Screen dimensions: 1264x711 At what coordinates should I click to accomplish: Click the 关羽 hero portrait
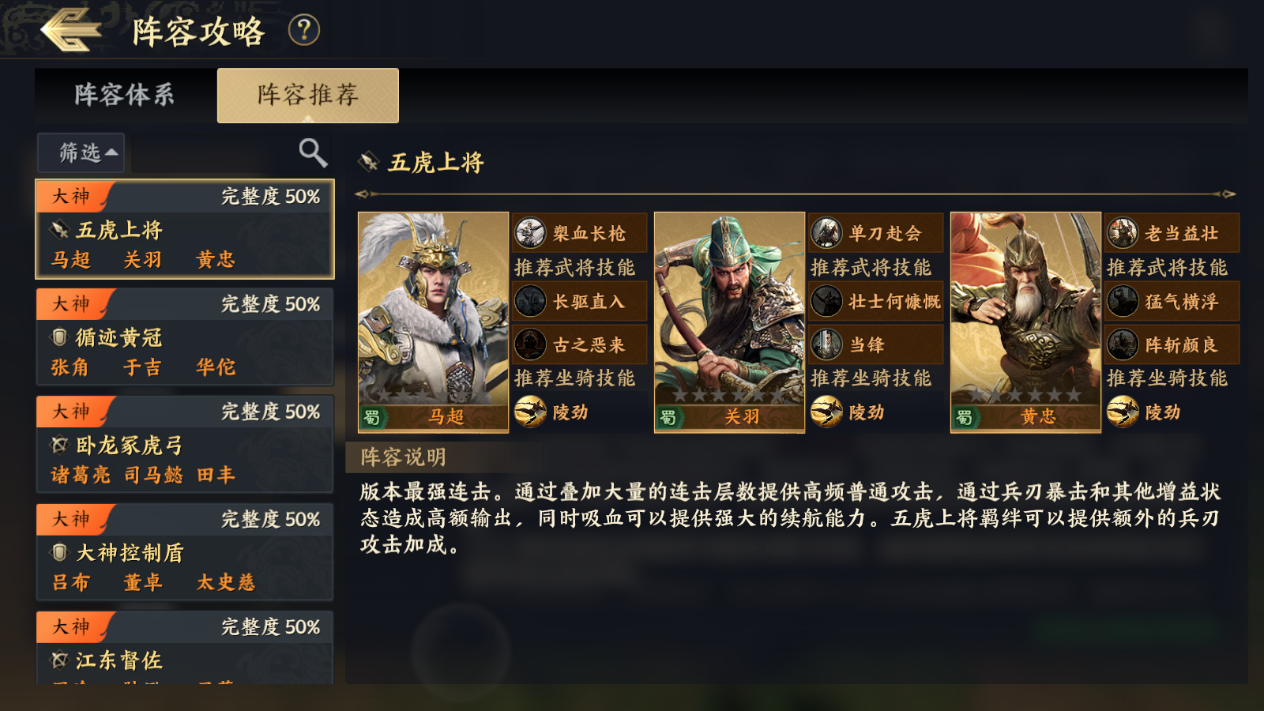pyautogui.click(x=729, y=322)
